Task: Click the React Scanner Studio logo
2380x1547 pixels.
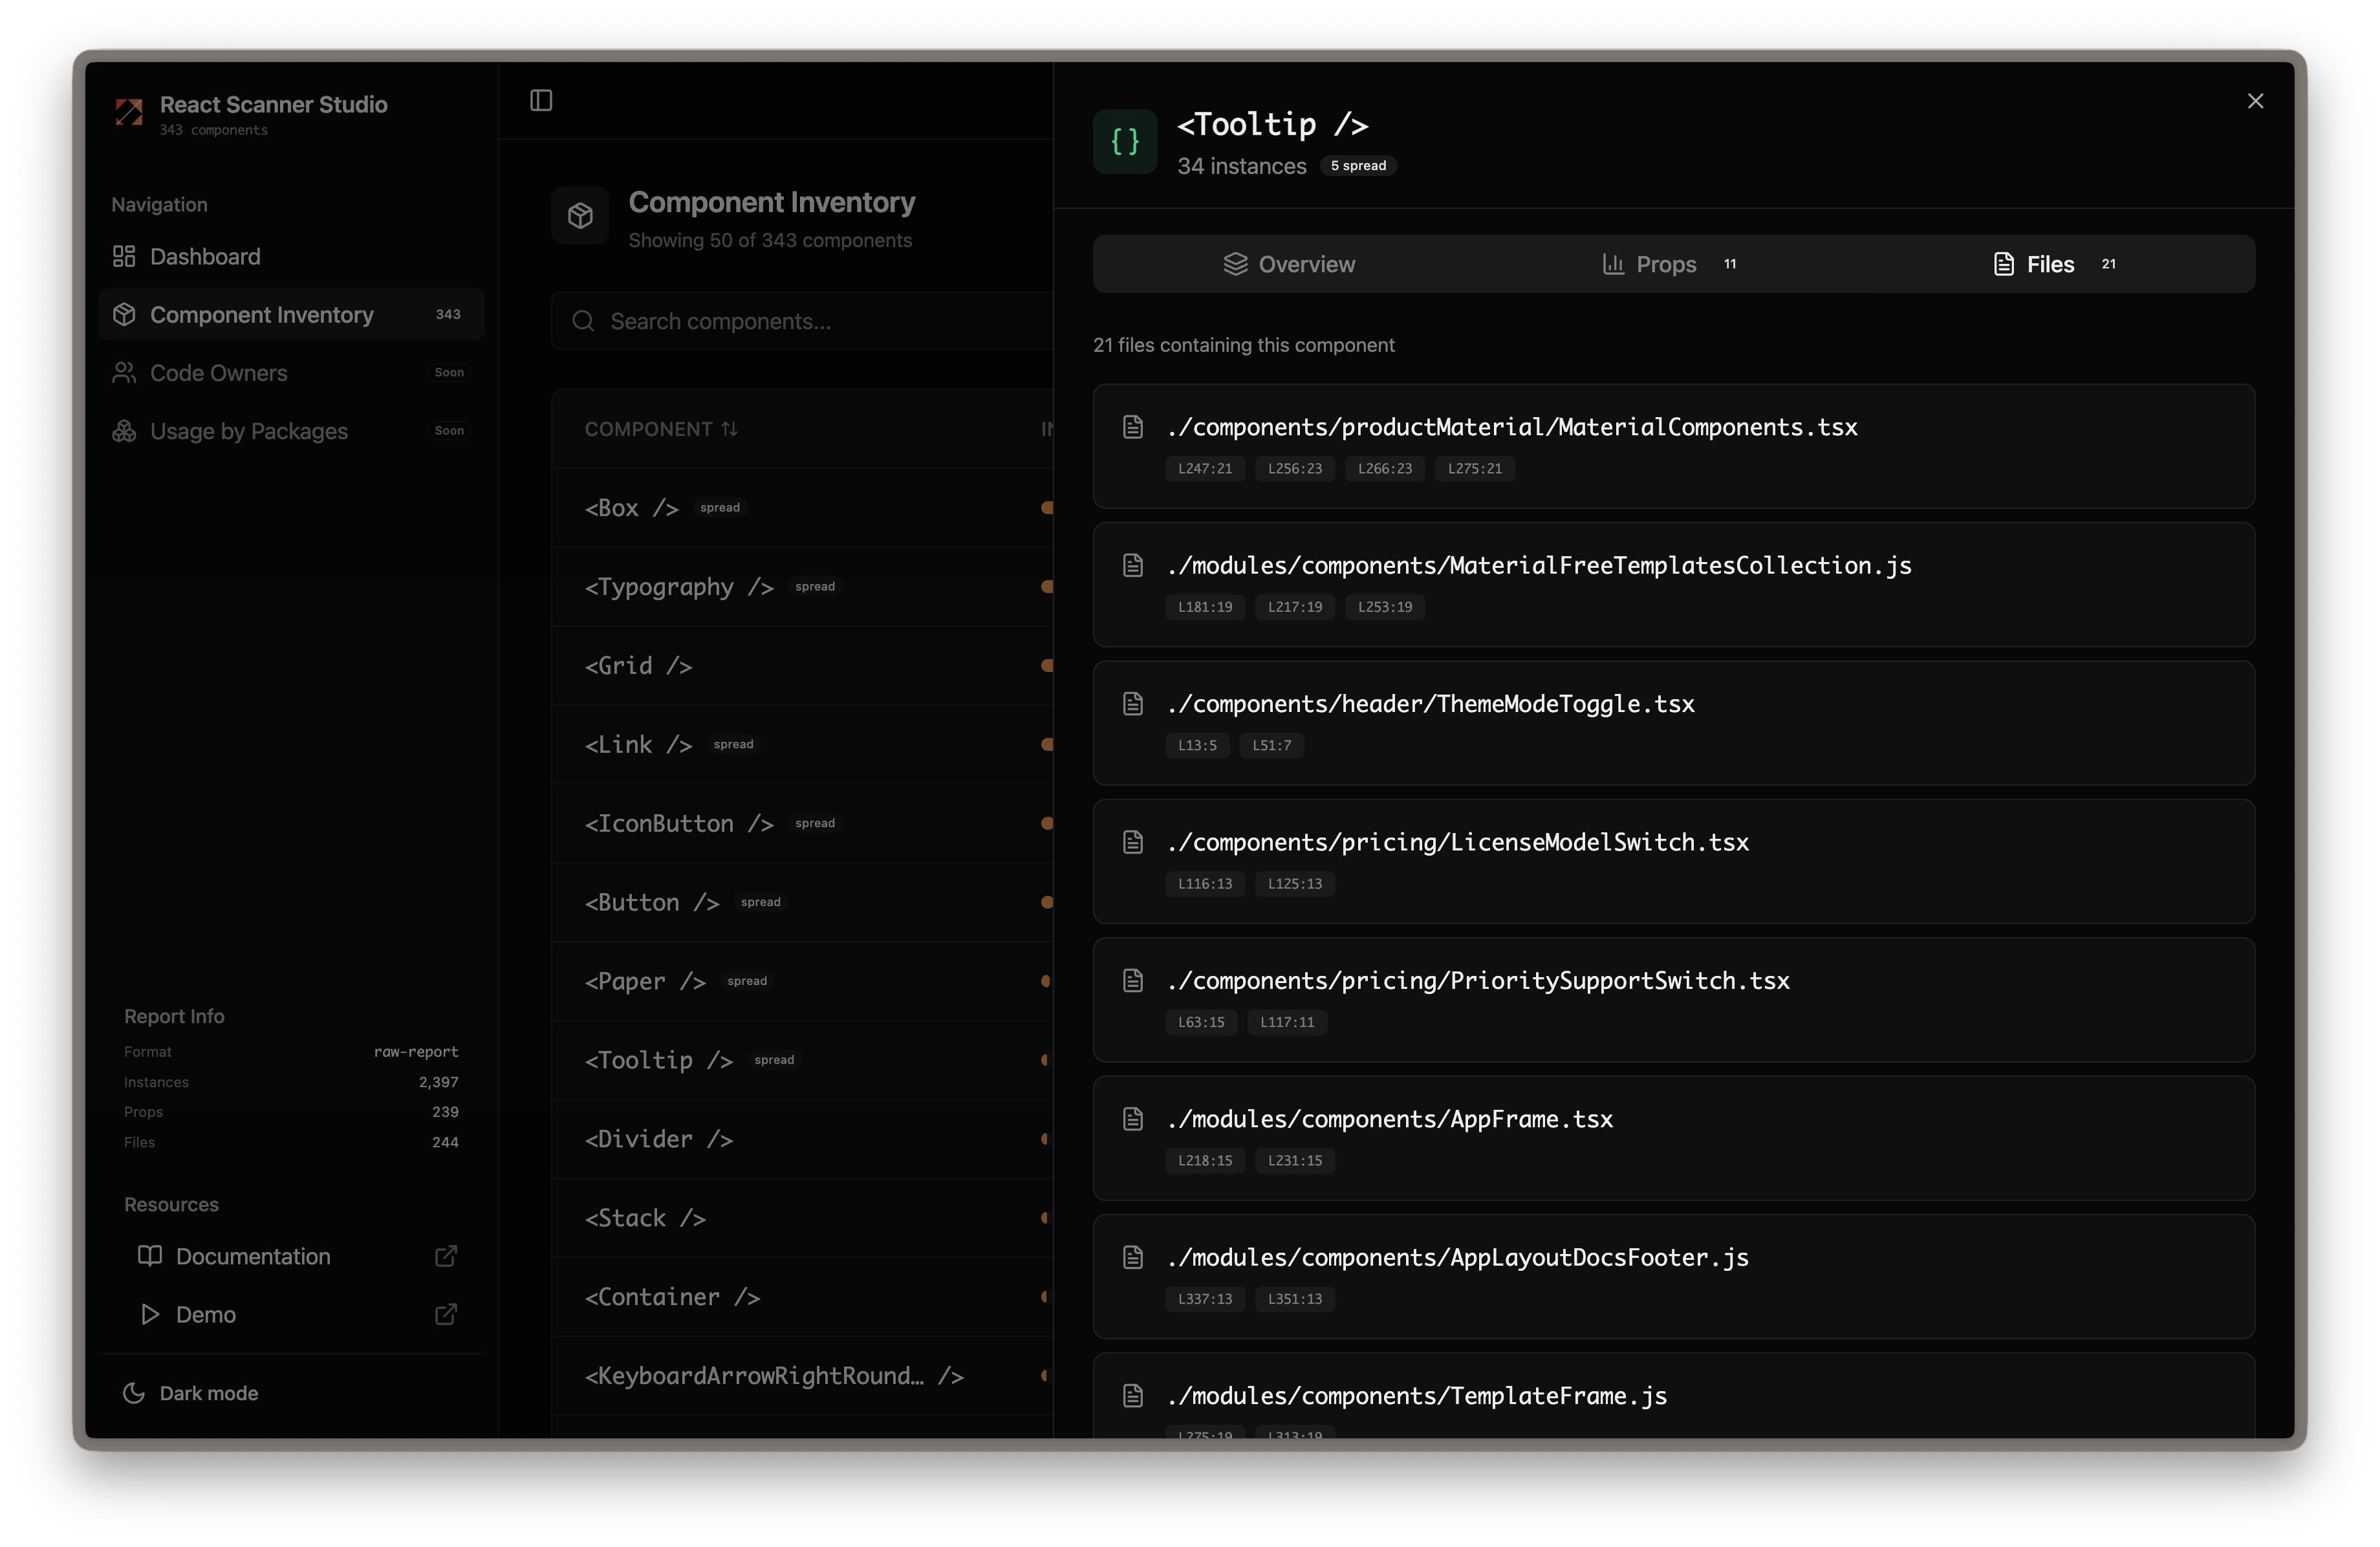Action: [129, 113]
